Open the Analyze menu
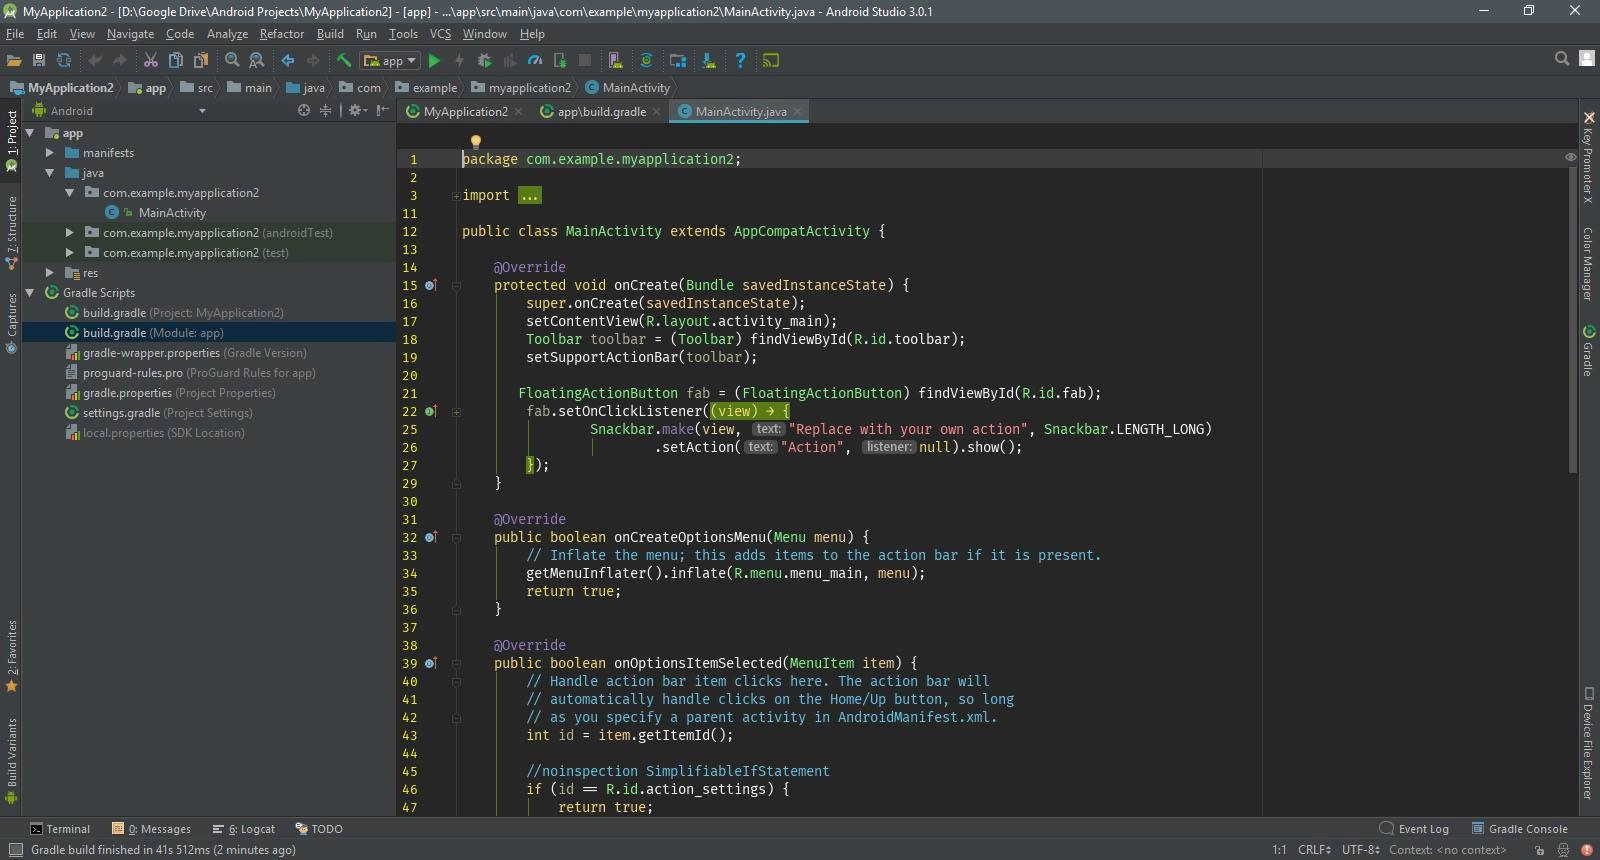Image resolution: width=1600 pixels, height=860 pixels. (227, 33)
